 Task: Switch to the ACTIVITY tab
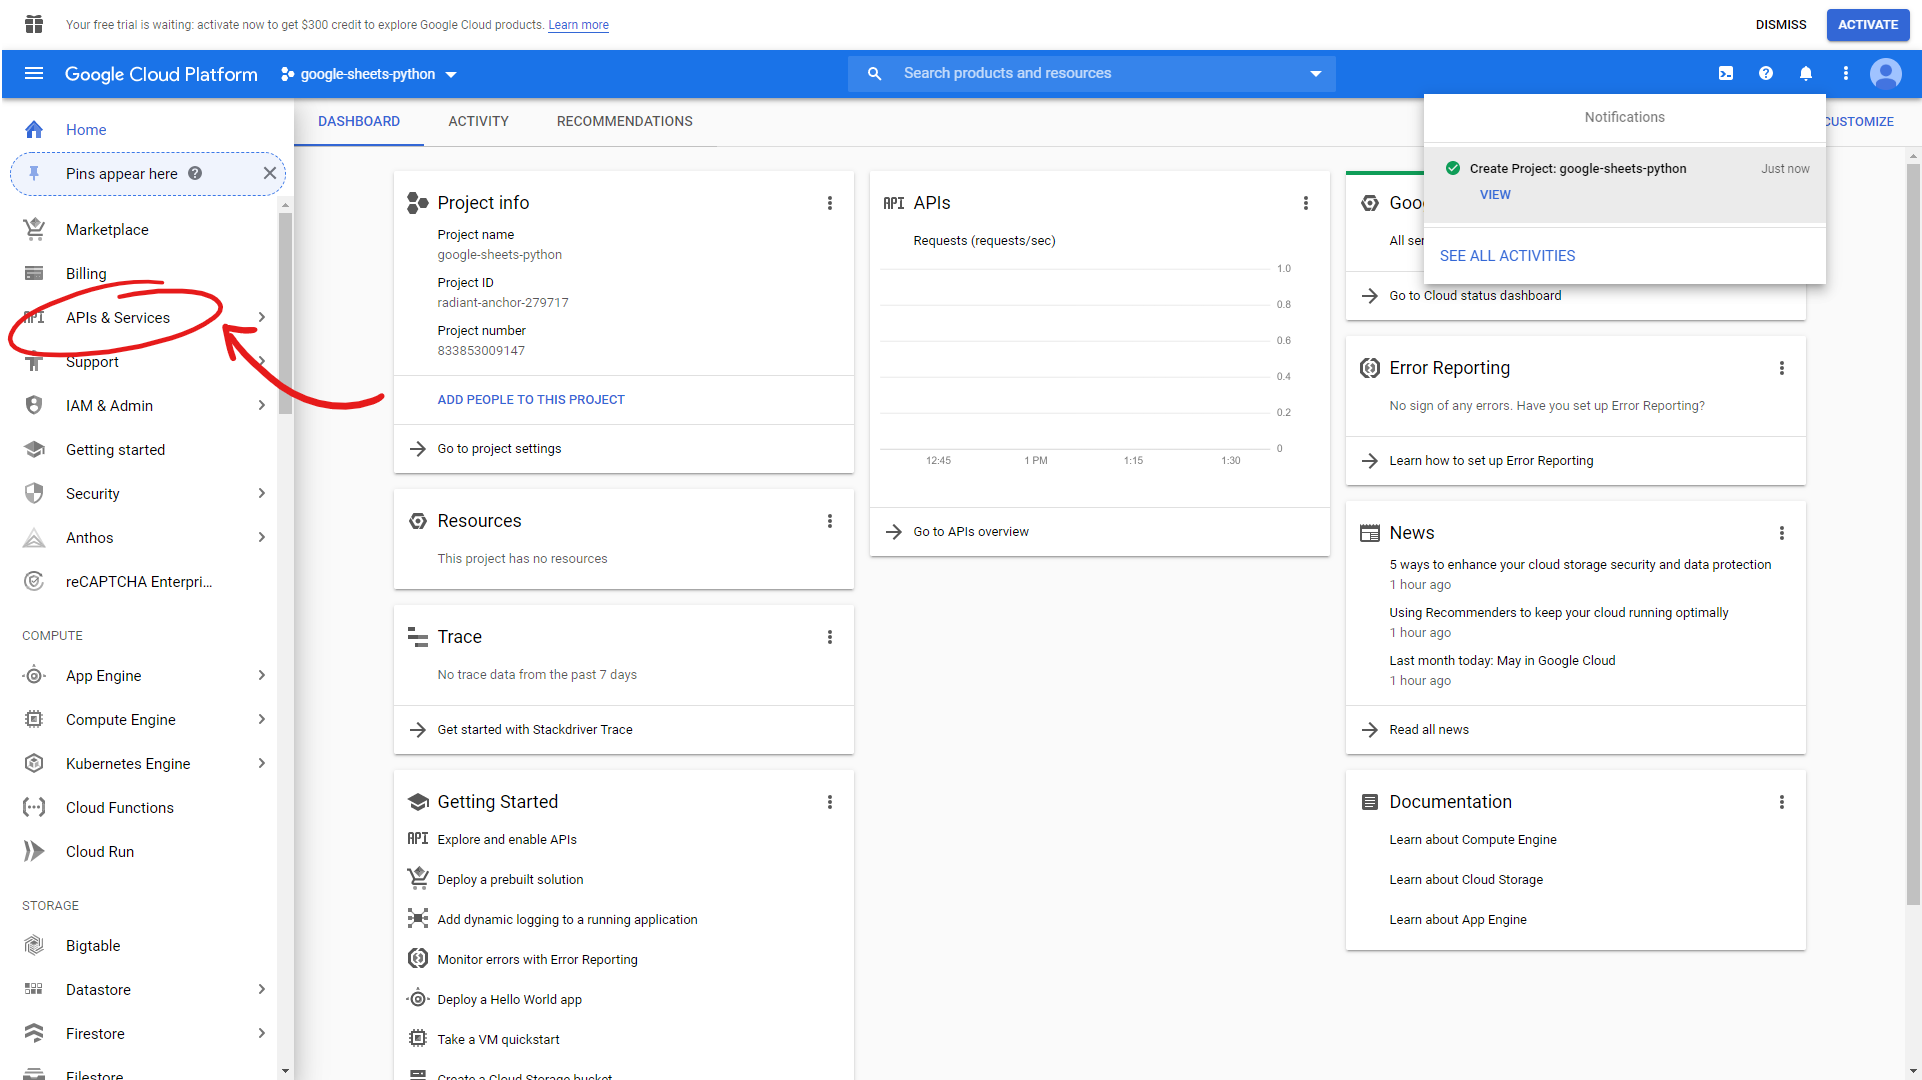[x=478, y=121]
